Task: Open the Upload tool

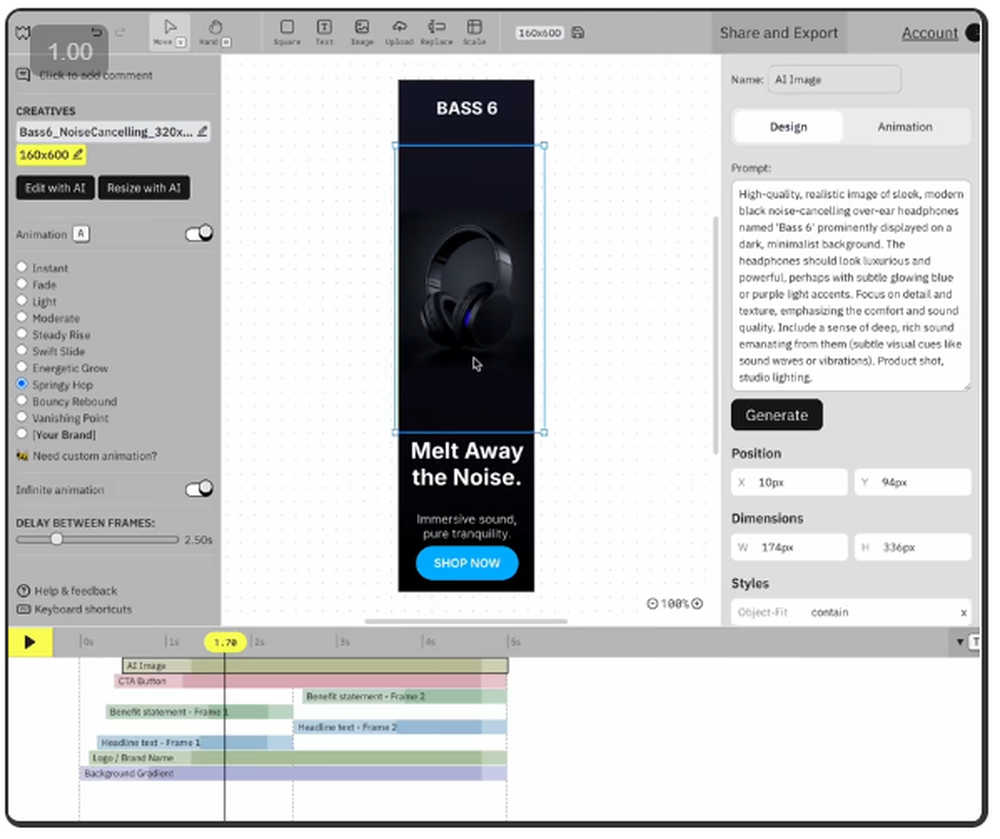Action: 400,31
